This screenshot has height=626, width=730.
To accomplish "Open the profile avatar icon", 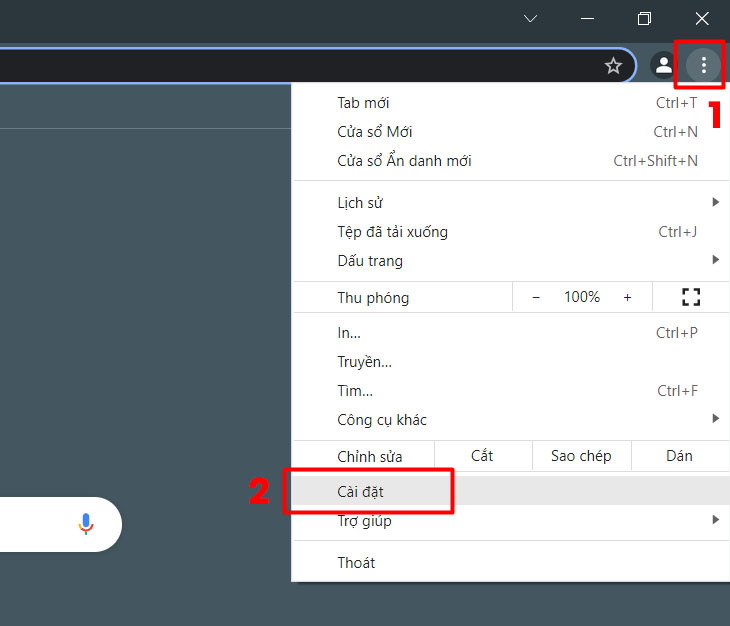I will pyautogui.click(x=663, y=66).
